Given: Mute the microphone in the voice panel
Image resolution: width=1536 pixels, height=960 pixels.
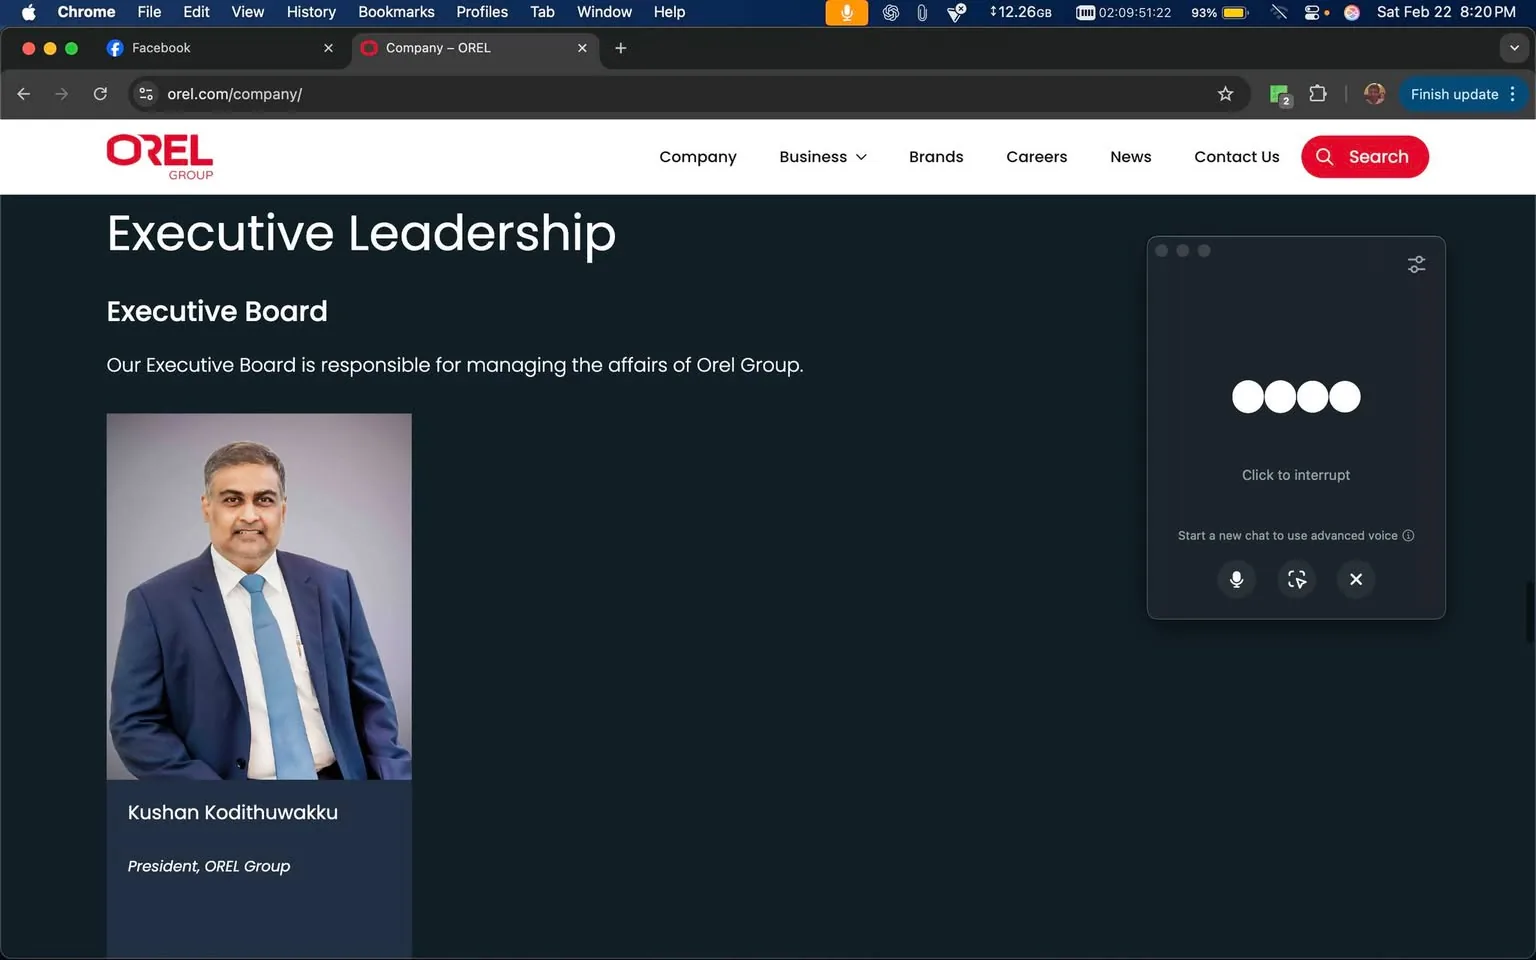Looking at the screenshot, I should [1236, 579].
